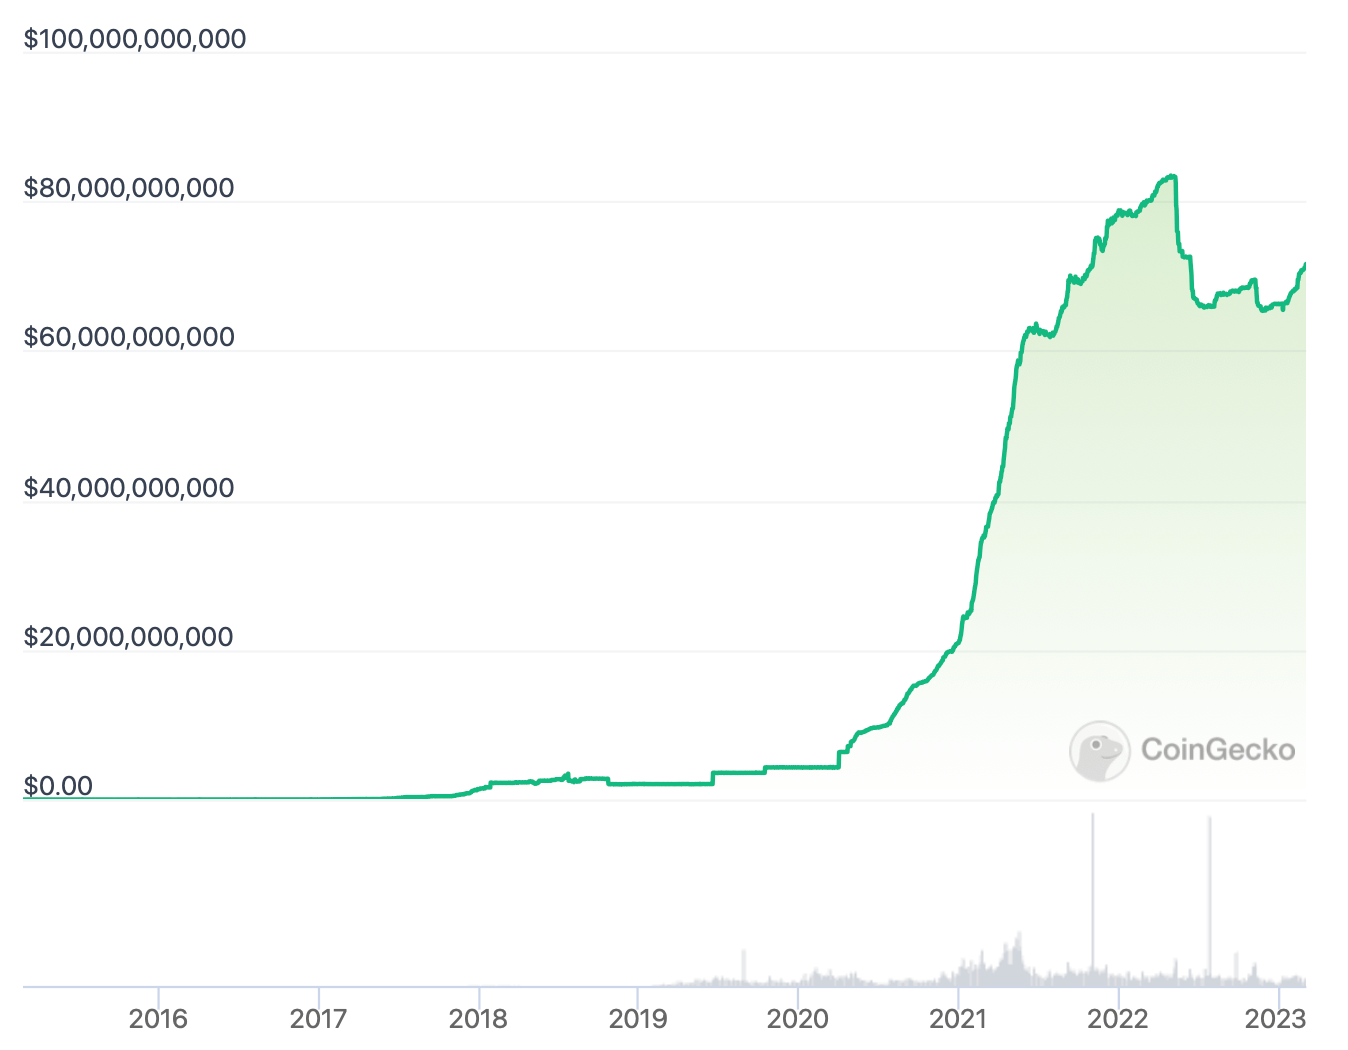Click the $60,000,000,000 y-axis label

click(129, 337)
